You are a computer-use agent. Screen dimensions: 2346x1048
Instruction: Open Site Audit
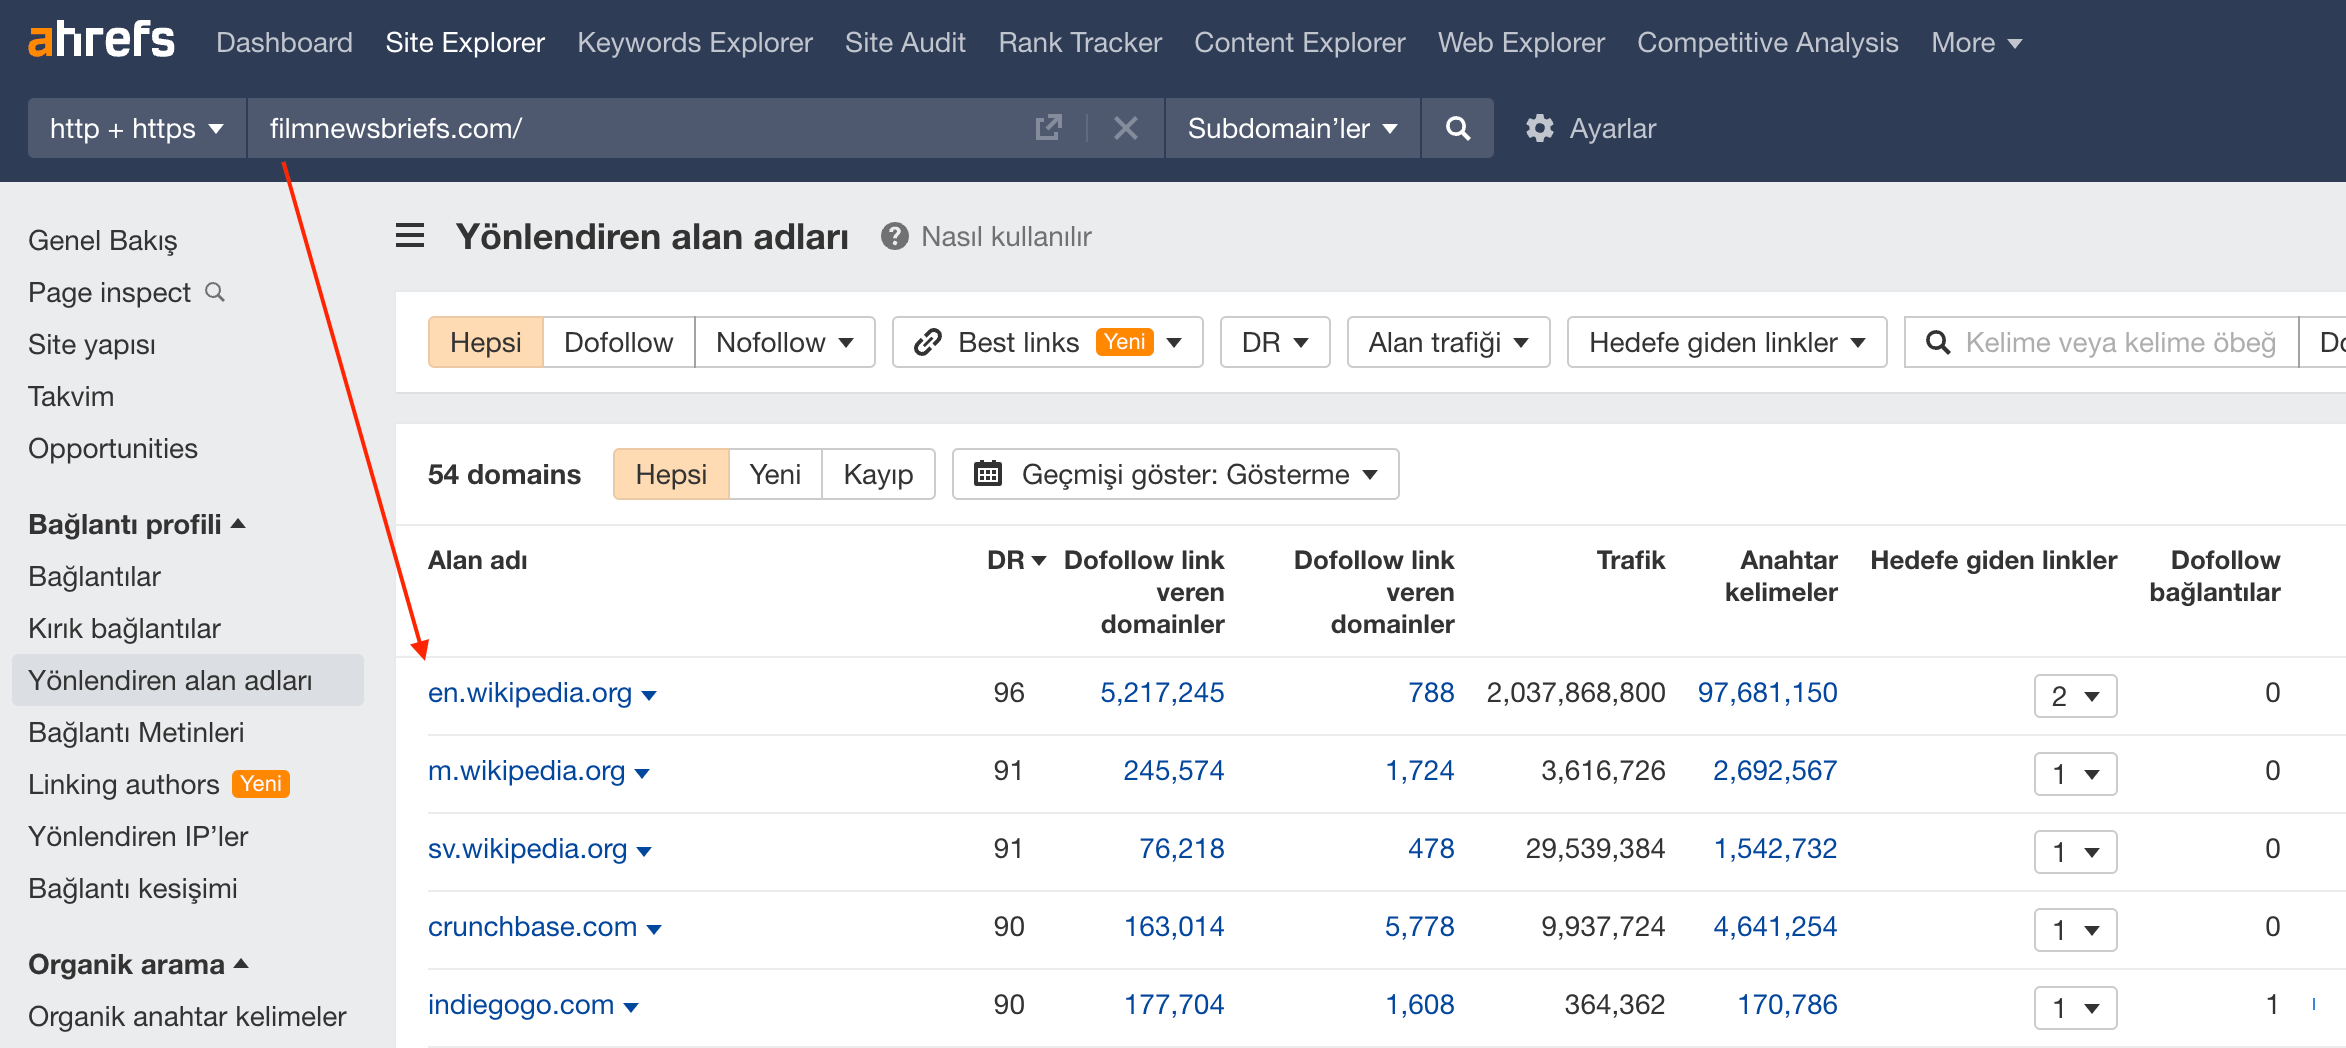point(905,42)
